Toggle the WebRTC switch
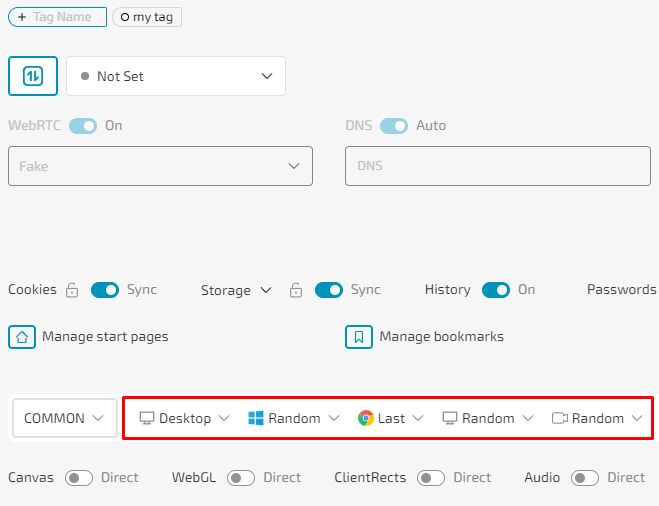The height and width of the screenshot is (506, 659). tap(83, 126)
